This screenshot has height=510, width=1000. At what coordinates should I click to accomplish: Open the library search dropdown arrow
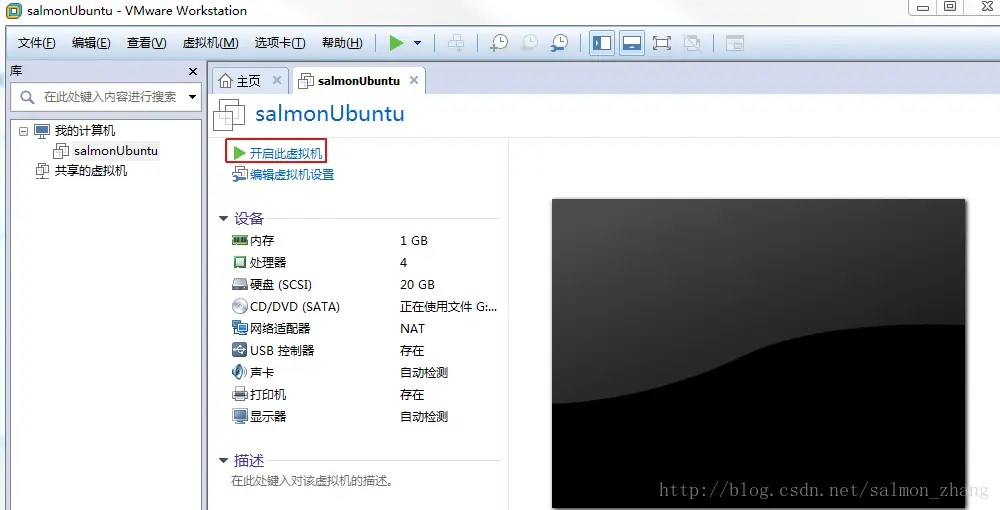[192, 97]
